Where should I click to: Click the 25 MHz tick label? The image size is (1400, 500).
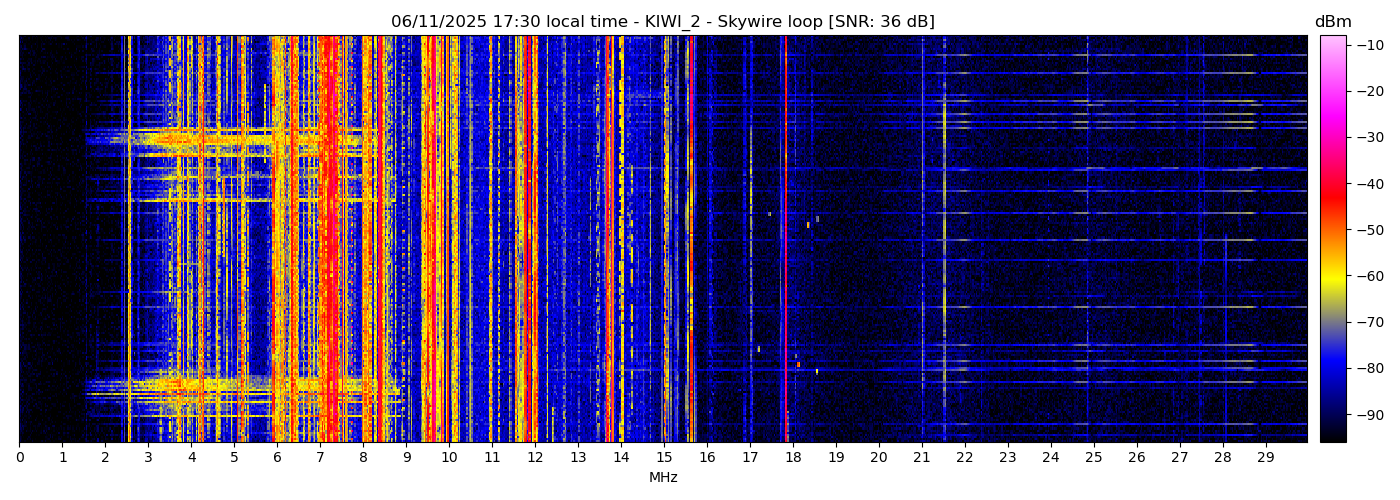1093,457
